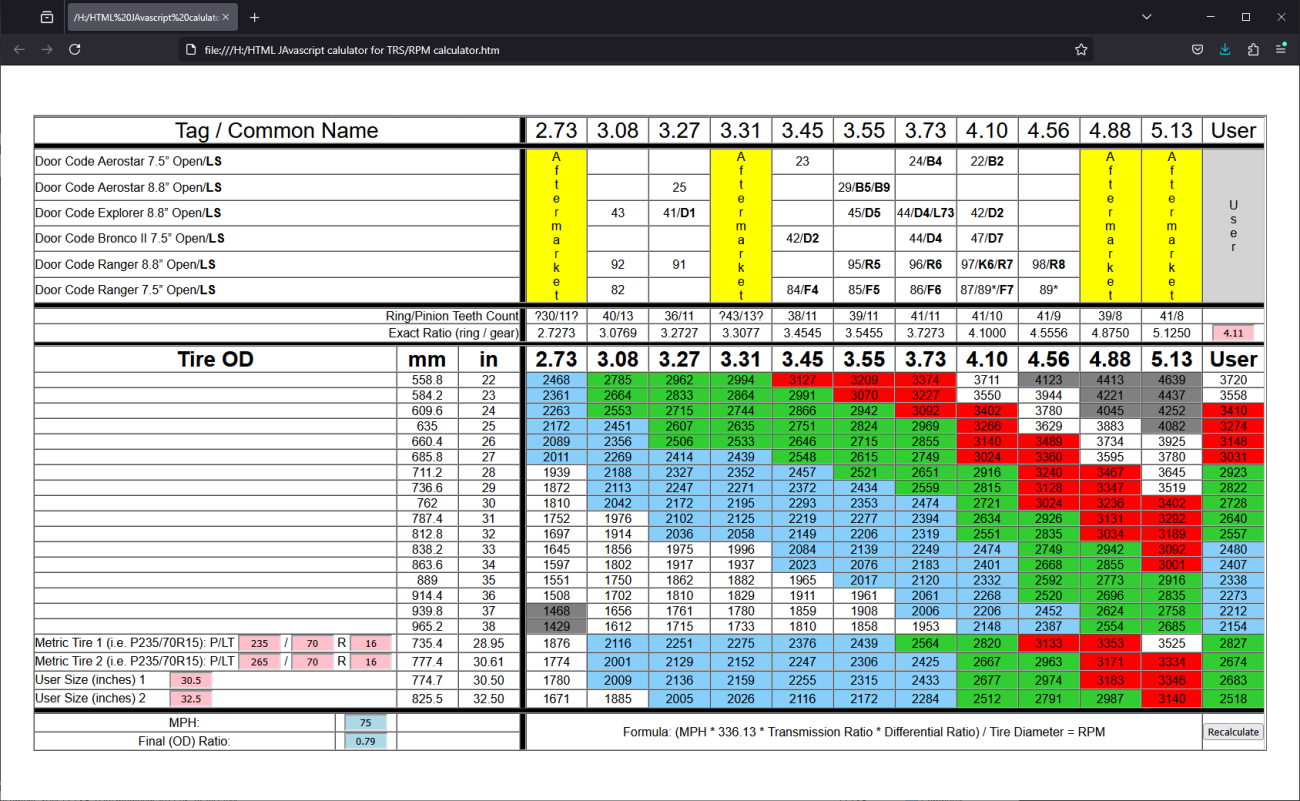Open the browser application menu
Screen dimensions: 1300x801
point(1281,49)
